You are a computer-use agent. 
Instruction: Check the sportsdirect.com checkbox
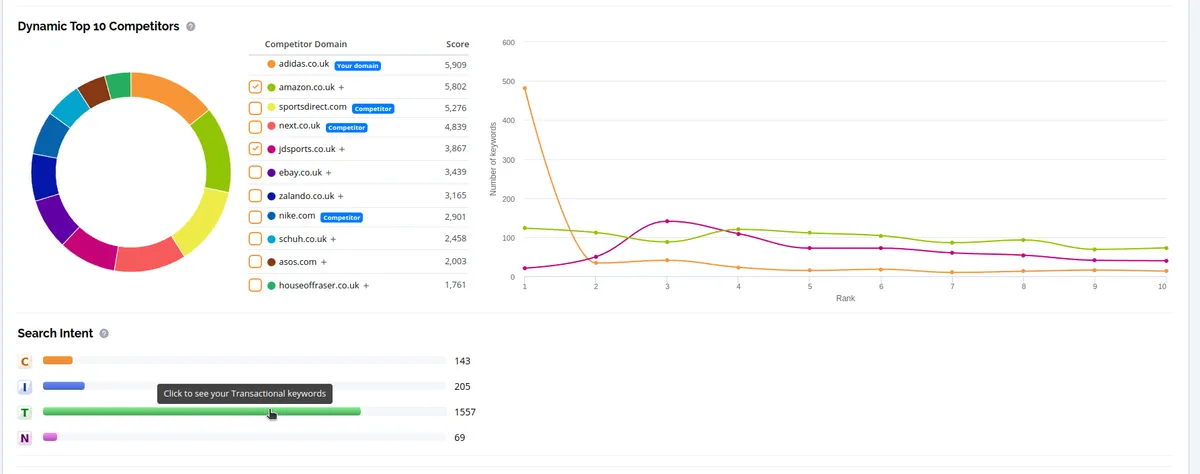pyautogui.click(x=255, y=108)
